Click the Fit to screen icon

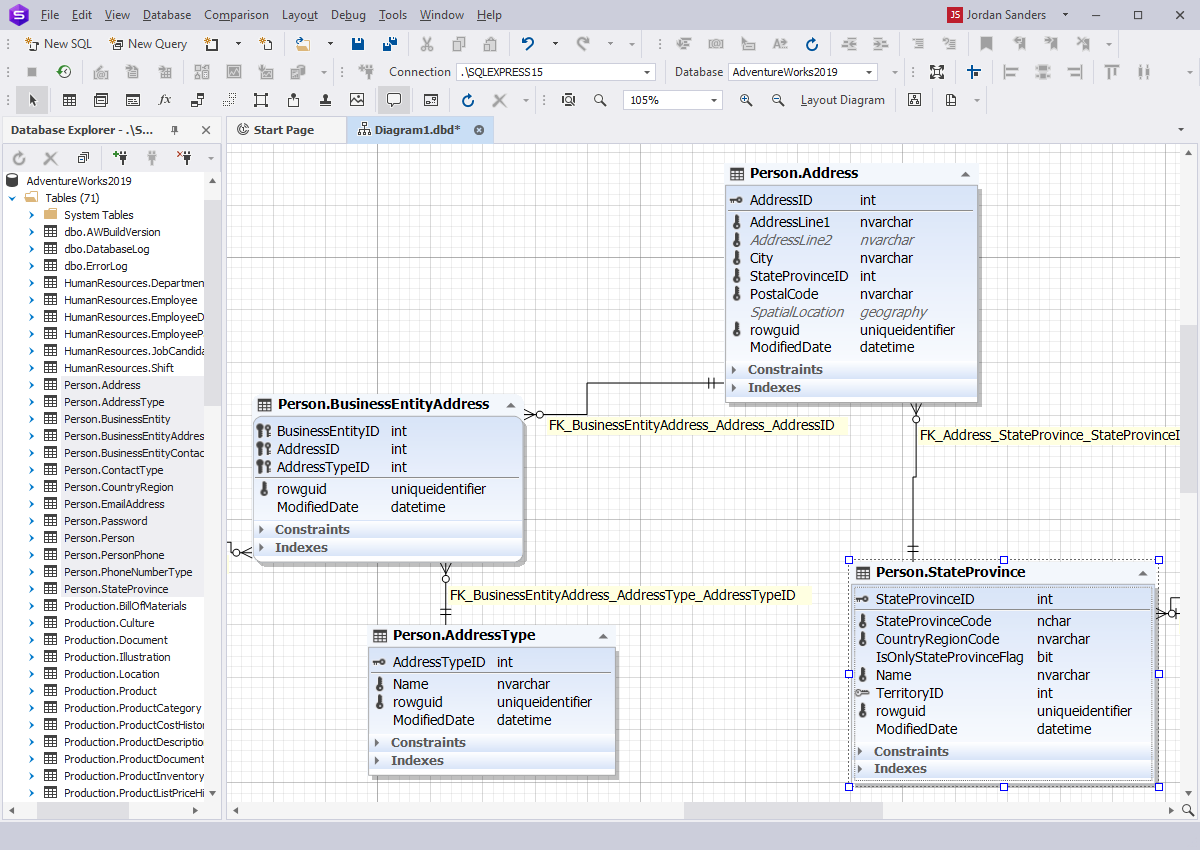(937, 72)
